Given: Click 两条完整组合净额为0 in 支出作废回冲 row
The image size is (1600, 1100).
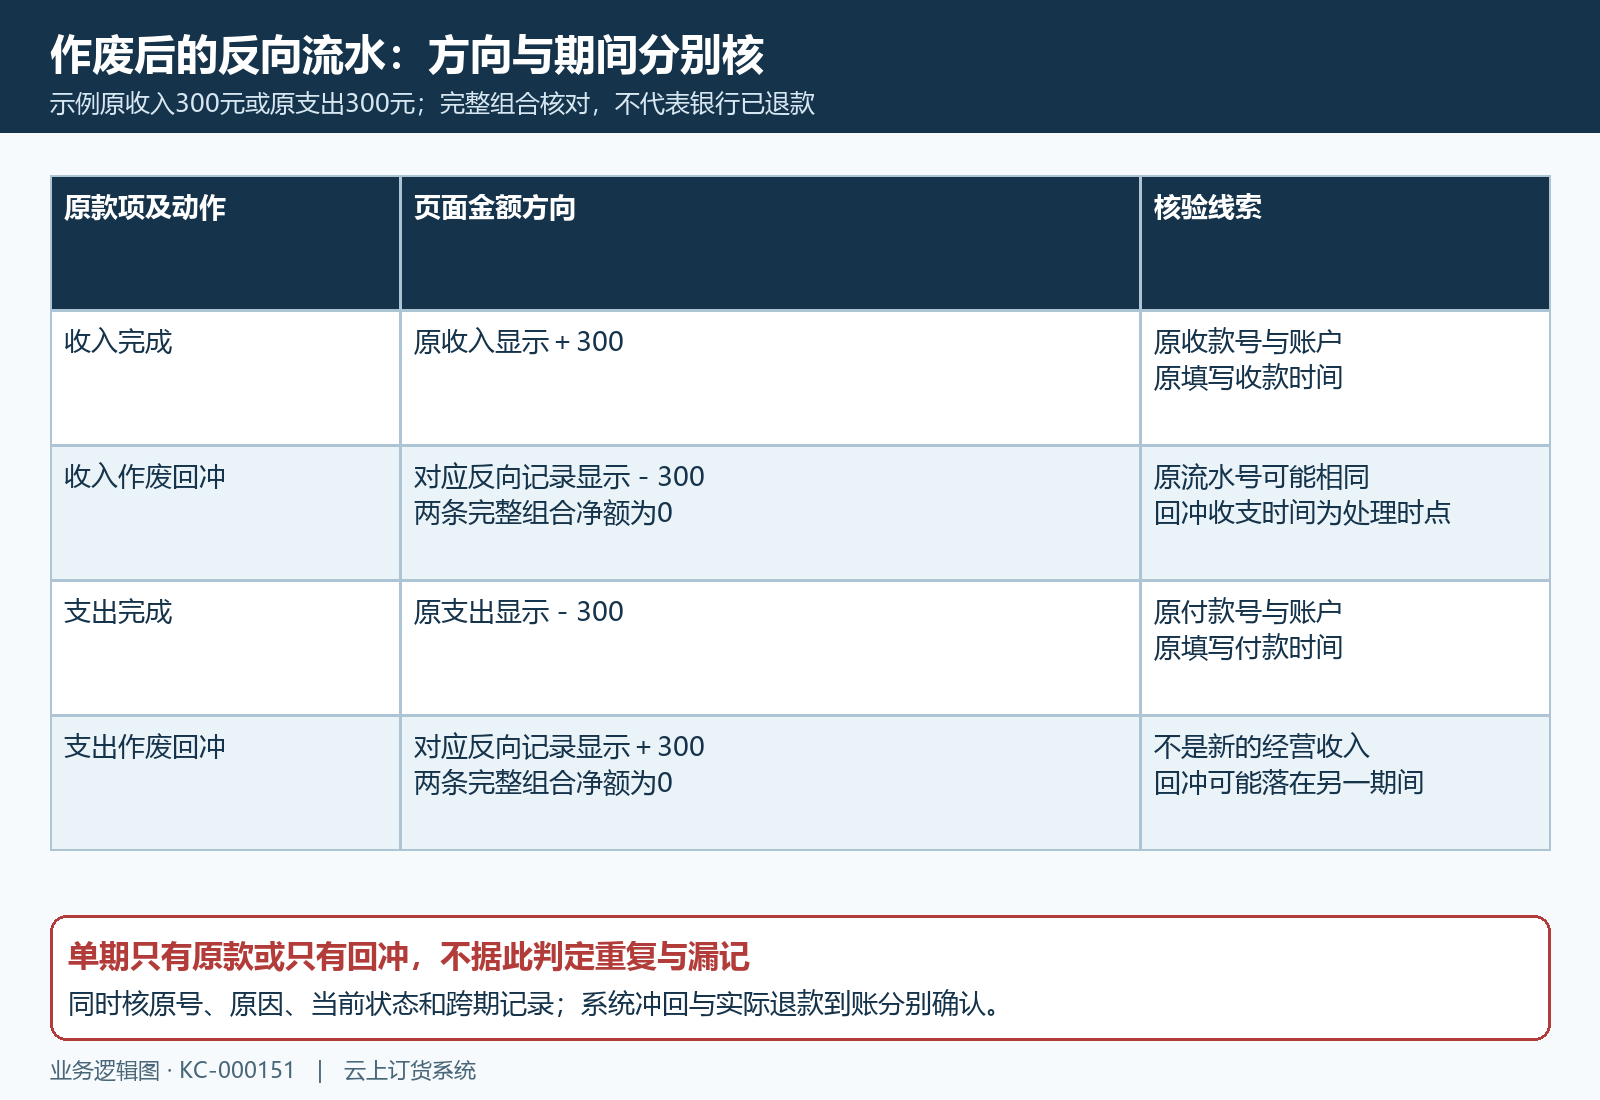Looking at the screenshot, I should click(x=543, y=783).
